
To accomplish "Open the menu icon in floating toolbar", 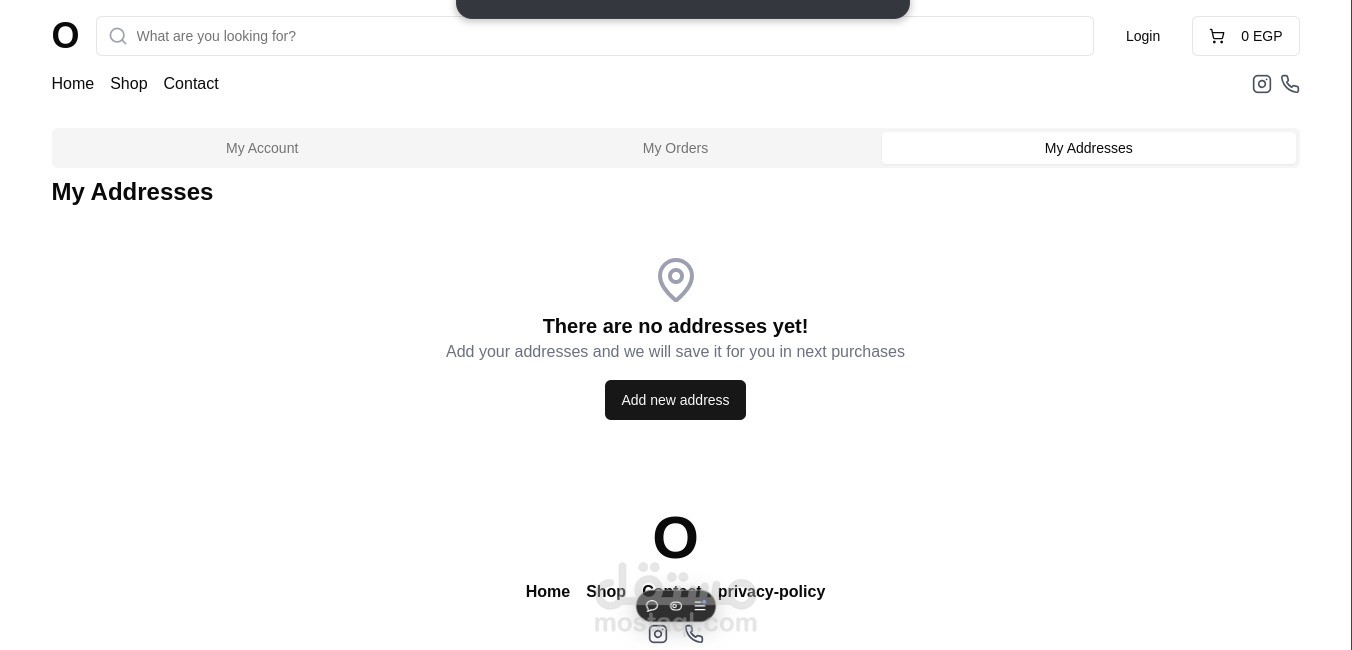I will (x=700, y=606).
